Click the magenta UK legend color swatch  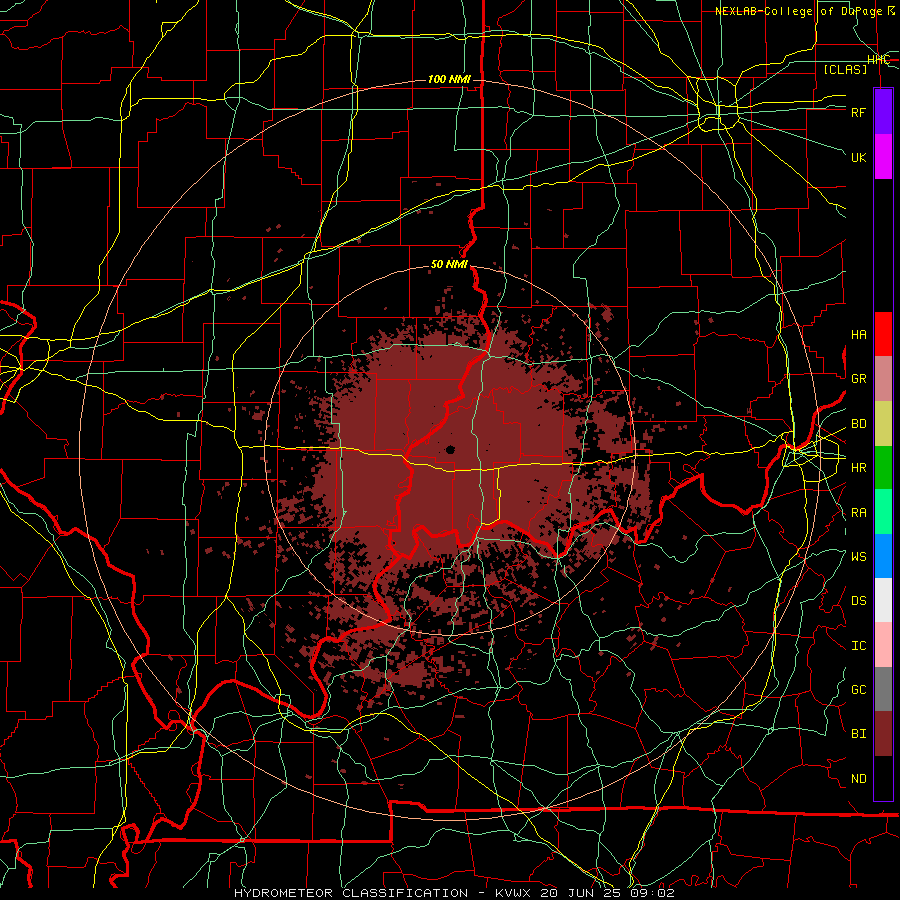883,157
